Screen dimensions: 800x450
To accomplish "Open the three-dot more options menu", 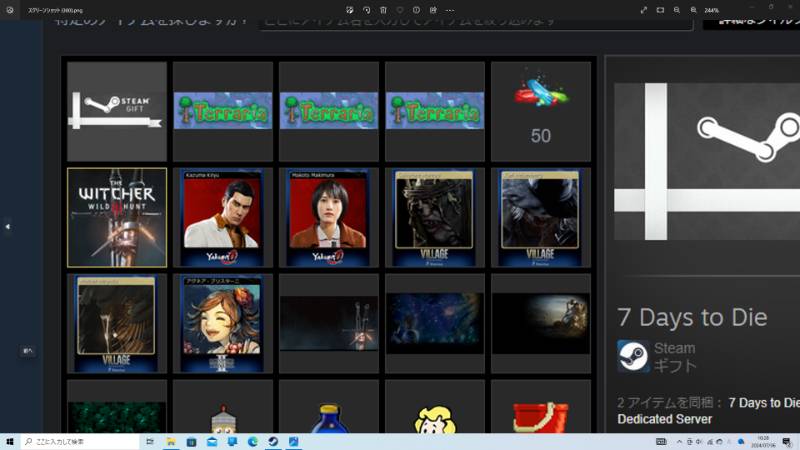I will point(449,10).
